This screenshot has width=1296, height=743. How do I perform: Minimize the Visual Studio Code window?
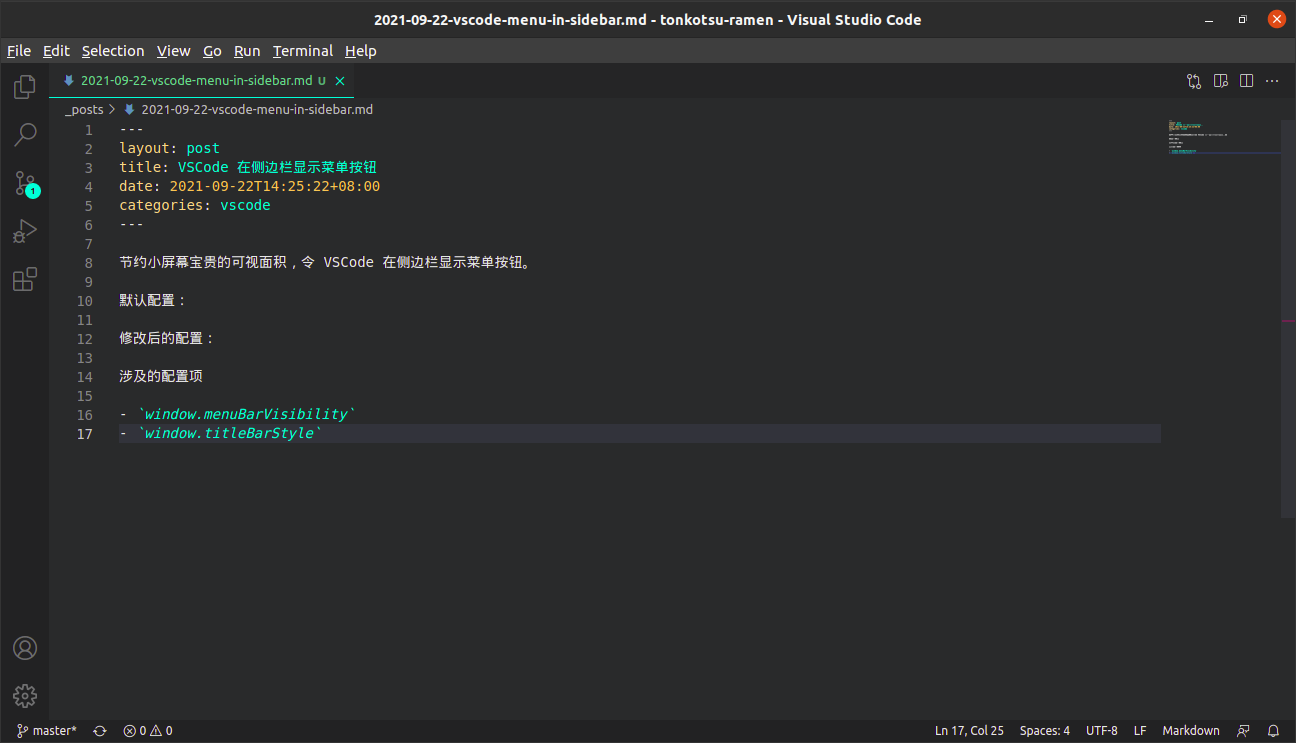[x=1211, y=19]
